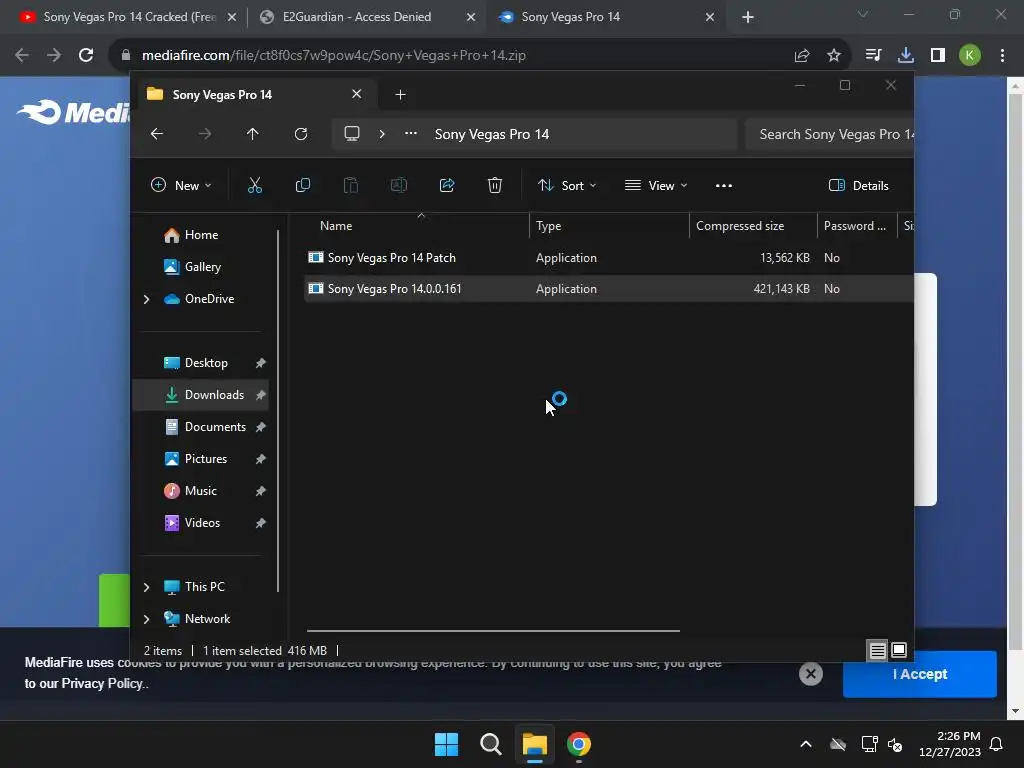This screenshot has width=1024, height=768.
Task: Click the Search Sony Vegas Pro 14 box
Action: pos(829,135)
